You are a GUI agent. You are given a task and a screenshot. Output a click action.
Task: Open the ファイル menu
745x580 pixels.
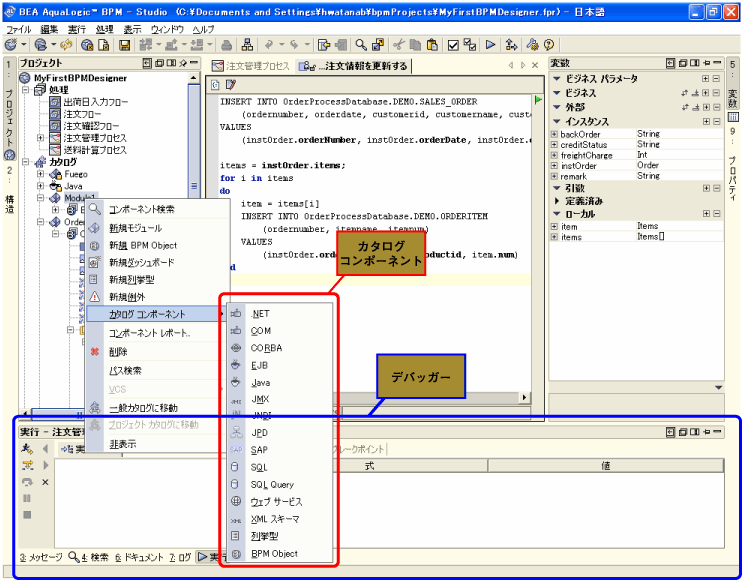(x=19, y=29)
